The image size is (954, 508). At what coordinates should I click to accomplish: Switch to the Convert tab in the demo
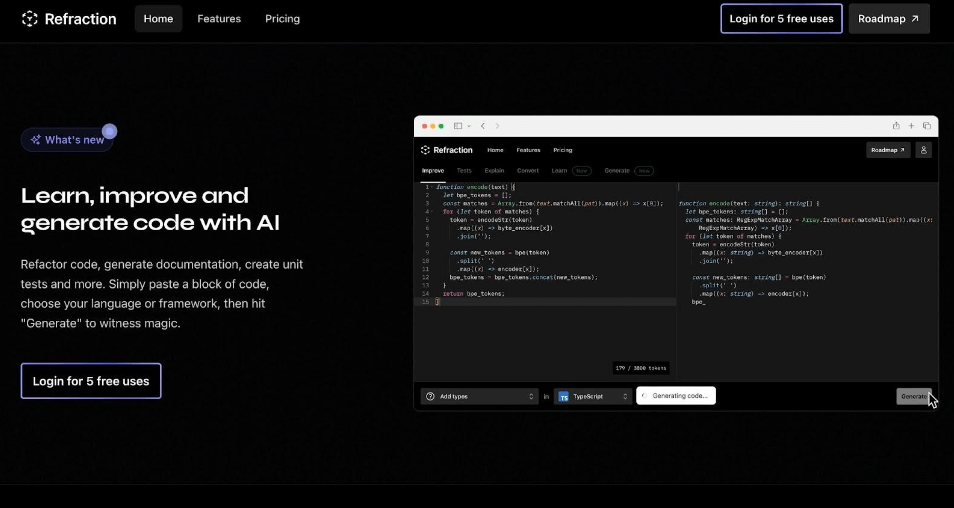tap(528, 171)
